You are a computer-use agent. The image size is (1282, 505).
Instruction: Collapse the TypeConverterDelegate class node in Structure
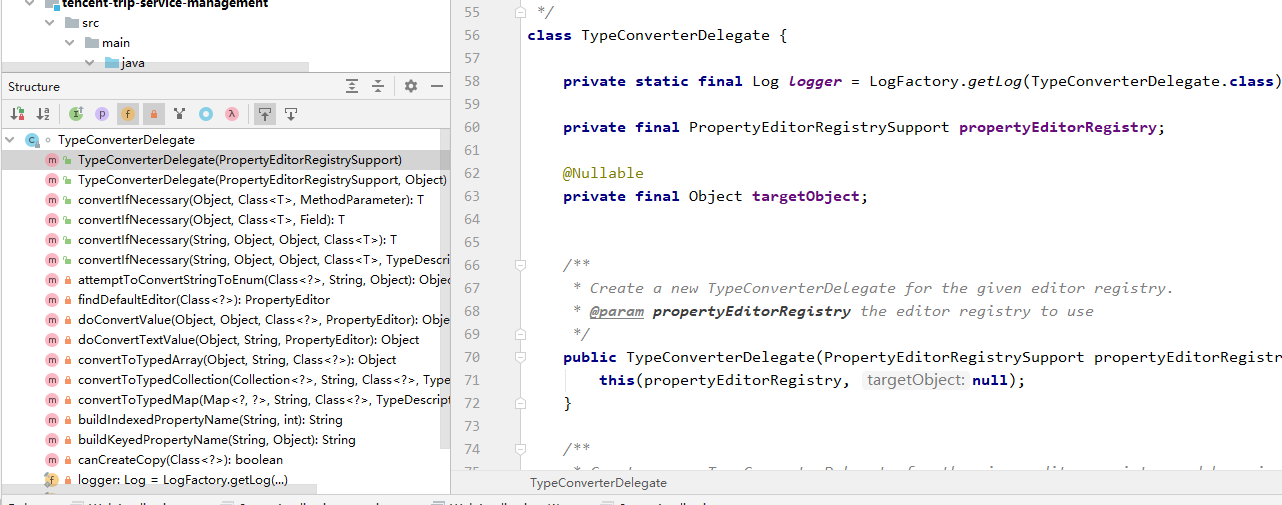click(10, 140)
